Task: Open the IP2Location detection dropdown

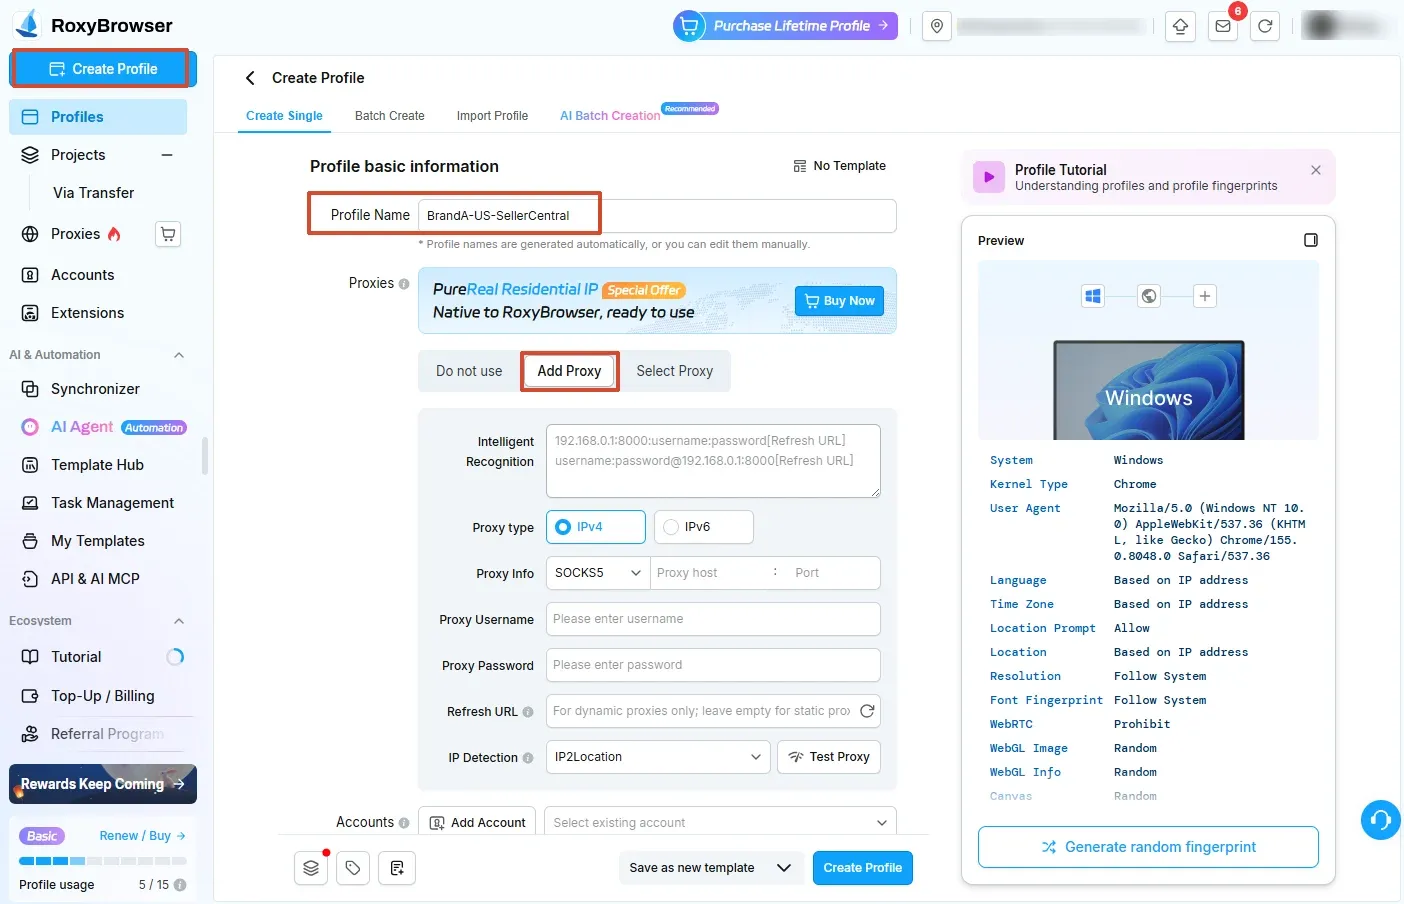Action: pyautogui.click(x=658, y=757)
